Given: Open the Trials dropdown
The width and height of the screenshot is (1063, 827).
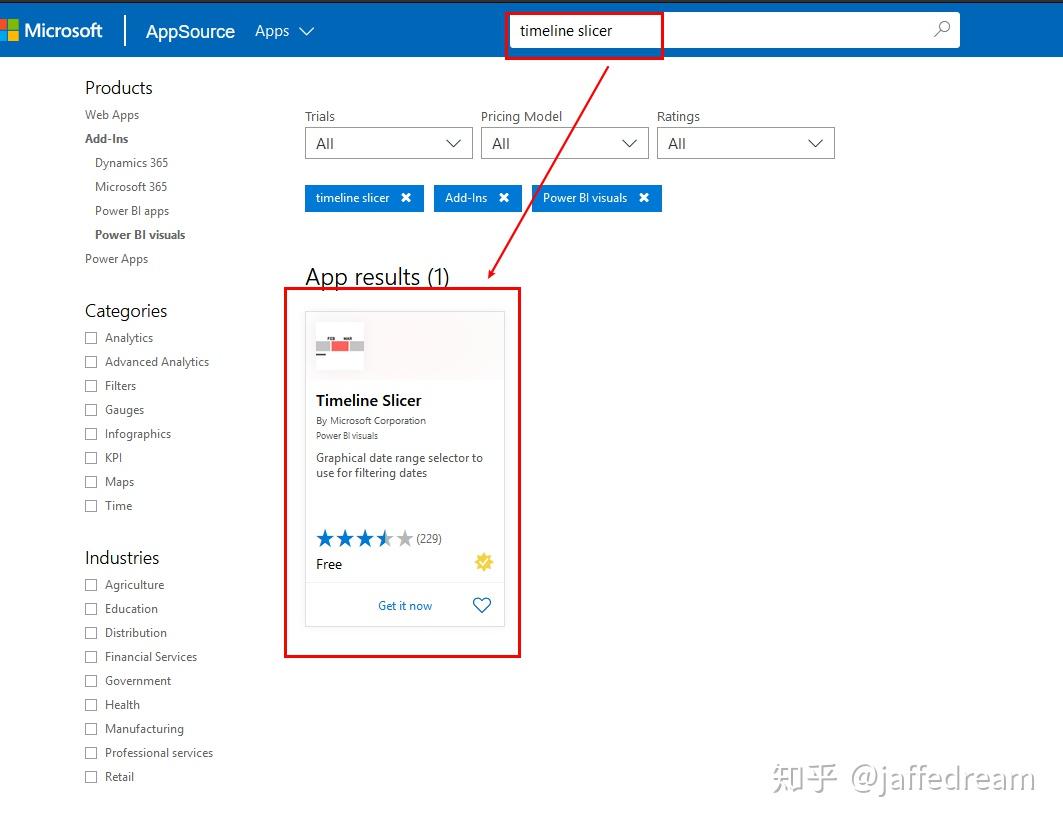Looking at the screenshot, I should pyautogui.click(x=388, y=142).
